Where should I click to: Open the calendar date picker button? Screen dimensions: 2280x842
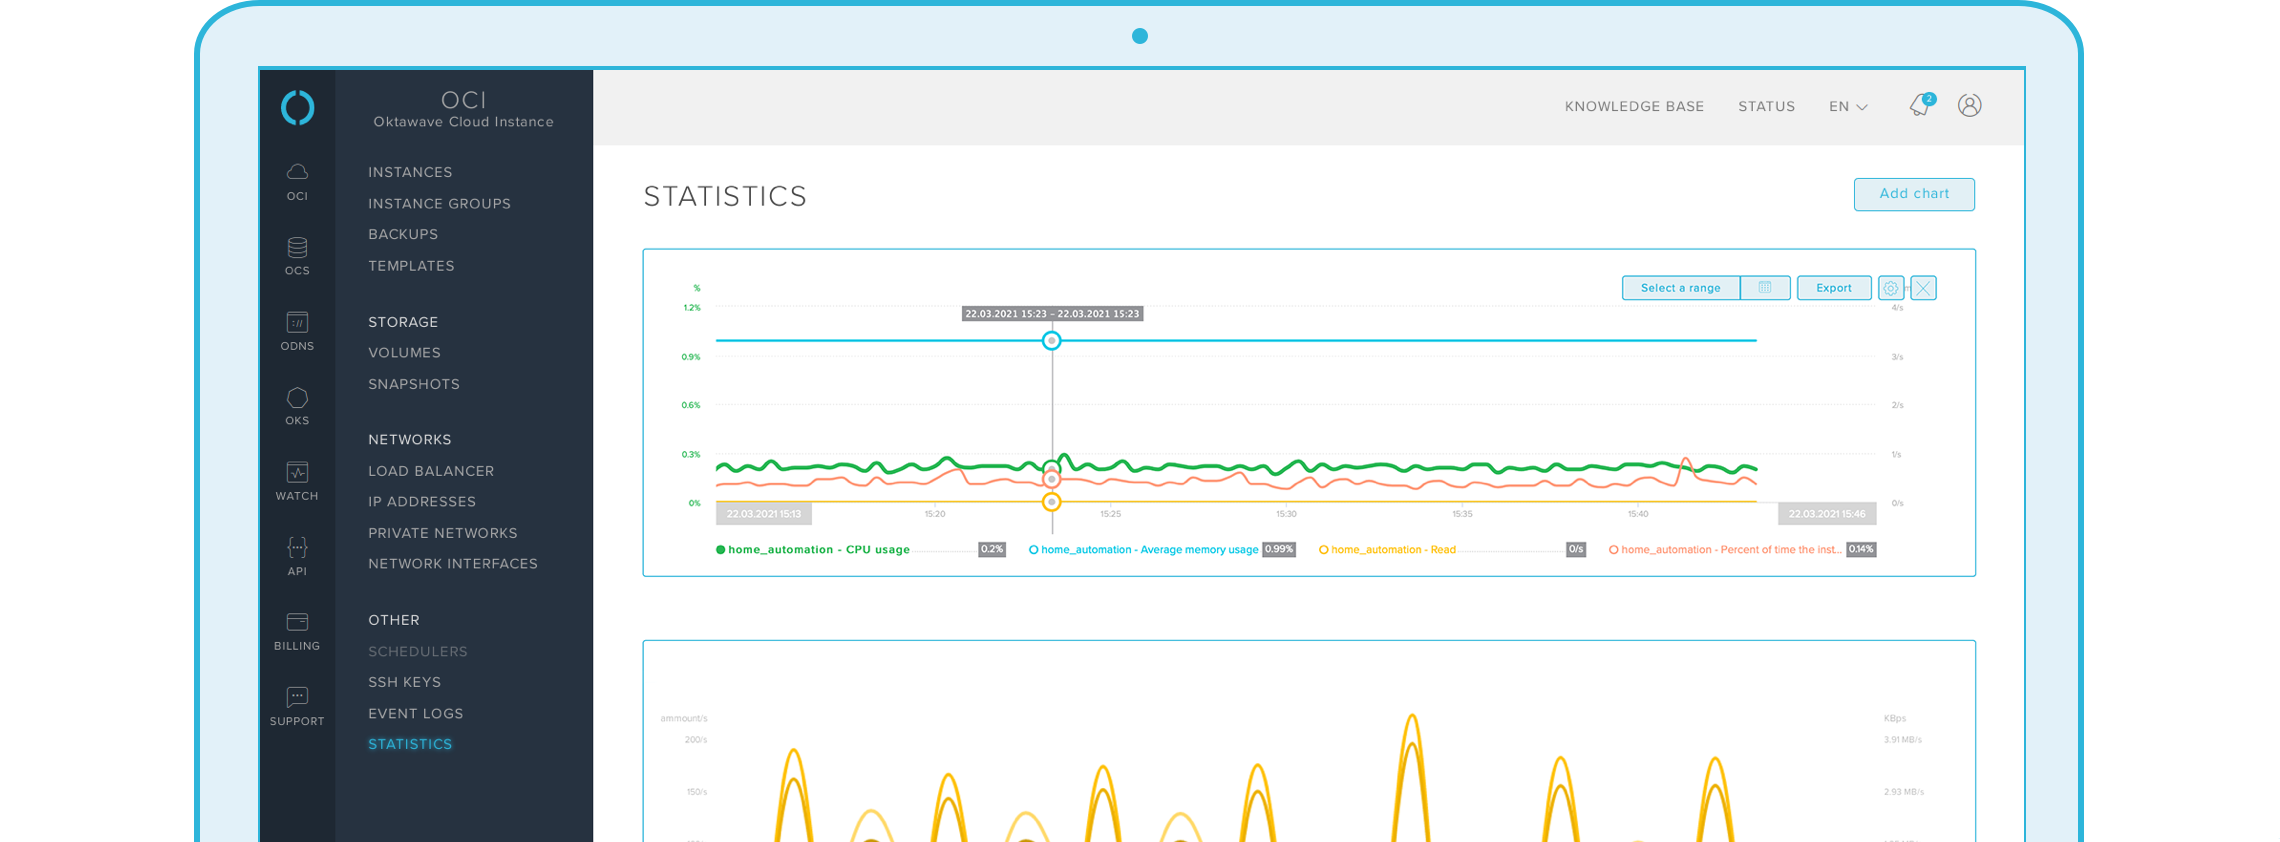1765,288
